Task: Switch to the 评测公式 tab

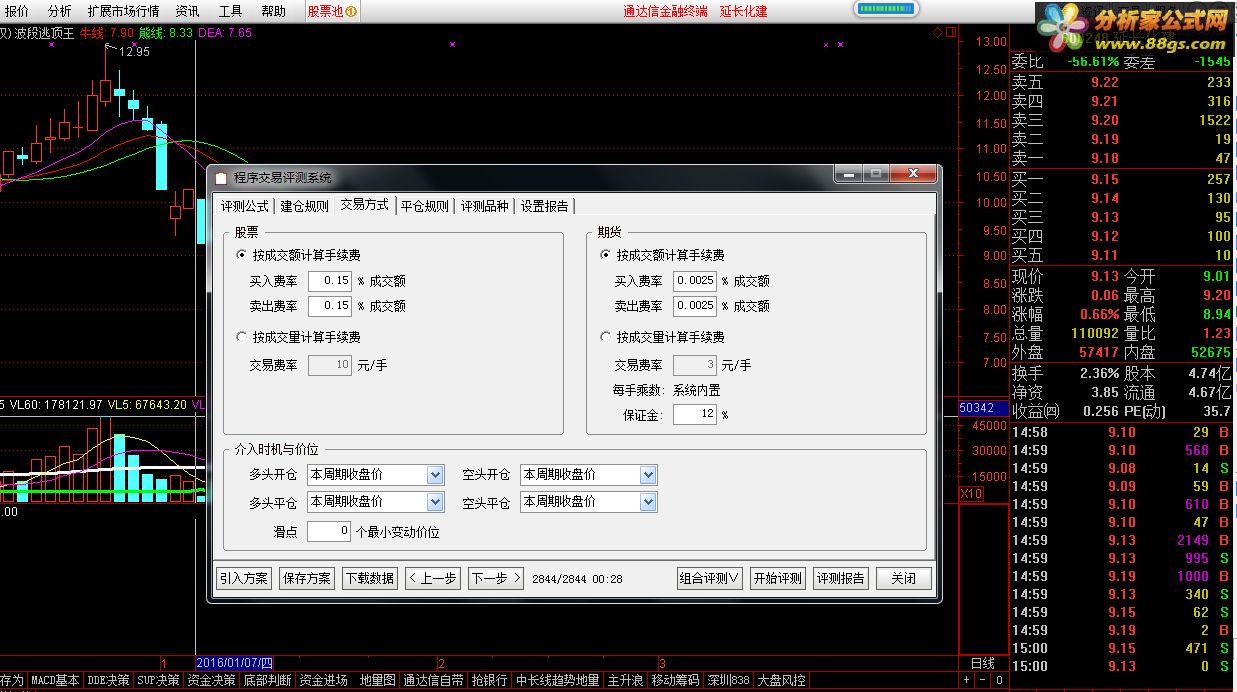Action: pyautogui.click(x=245, y=206)
